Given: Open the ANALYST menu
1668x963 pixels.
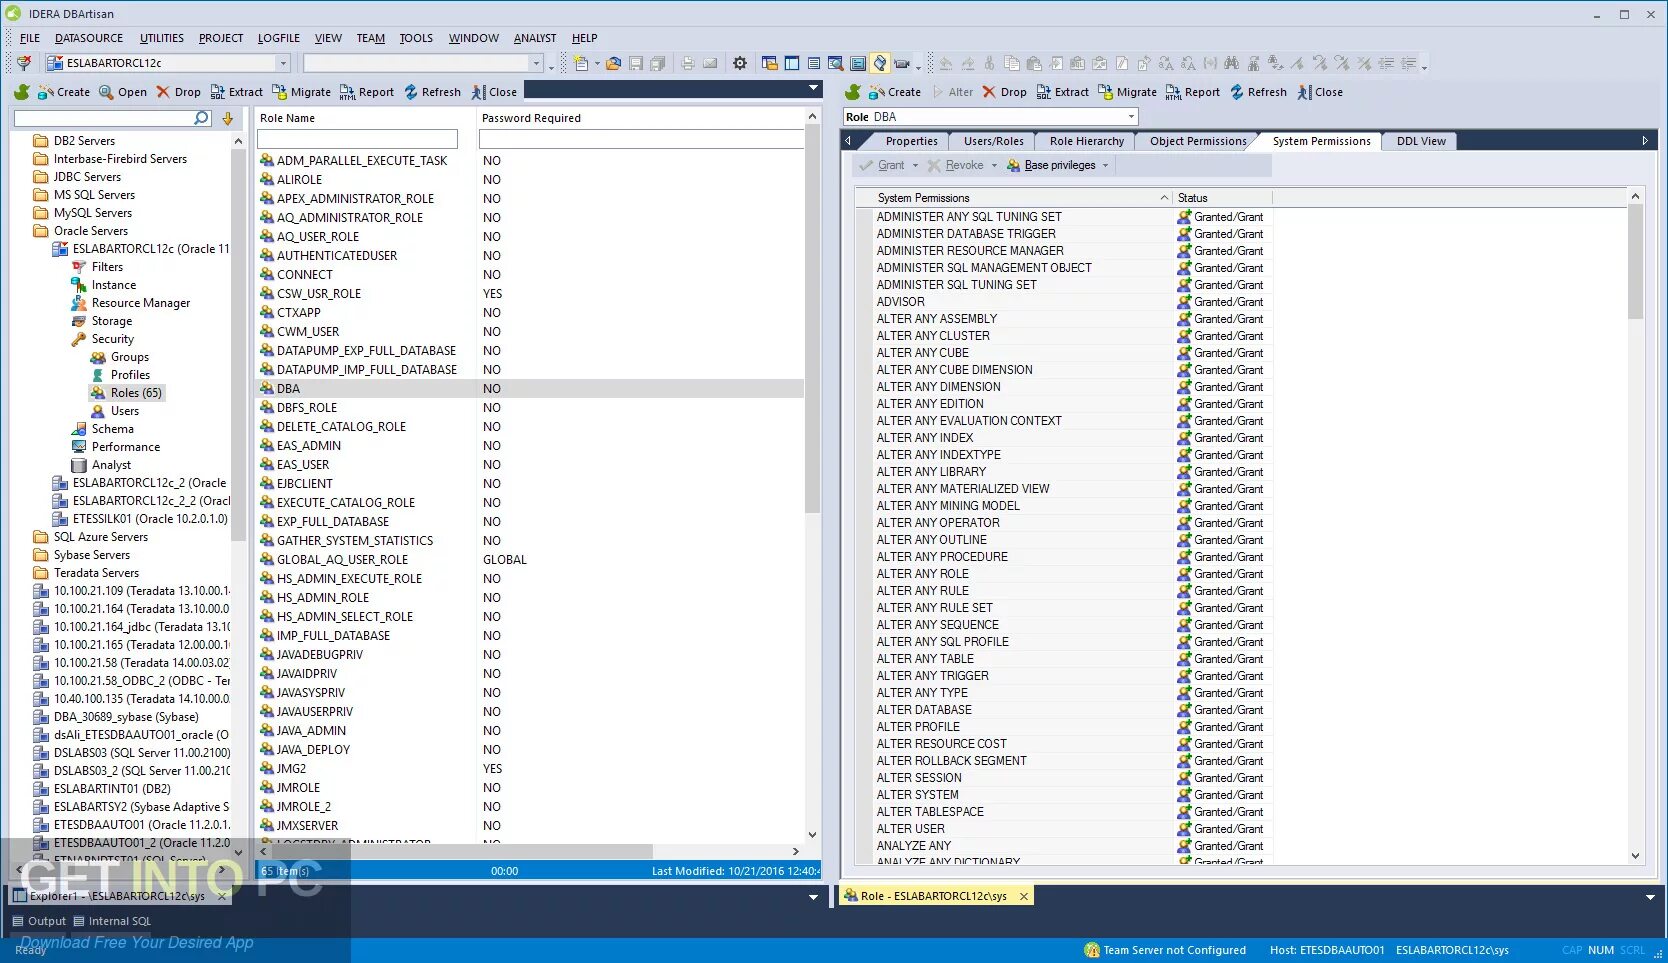Looking at the screenshot, I should pyautogui.click(x=535, y=38).
